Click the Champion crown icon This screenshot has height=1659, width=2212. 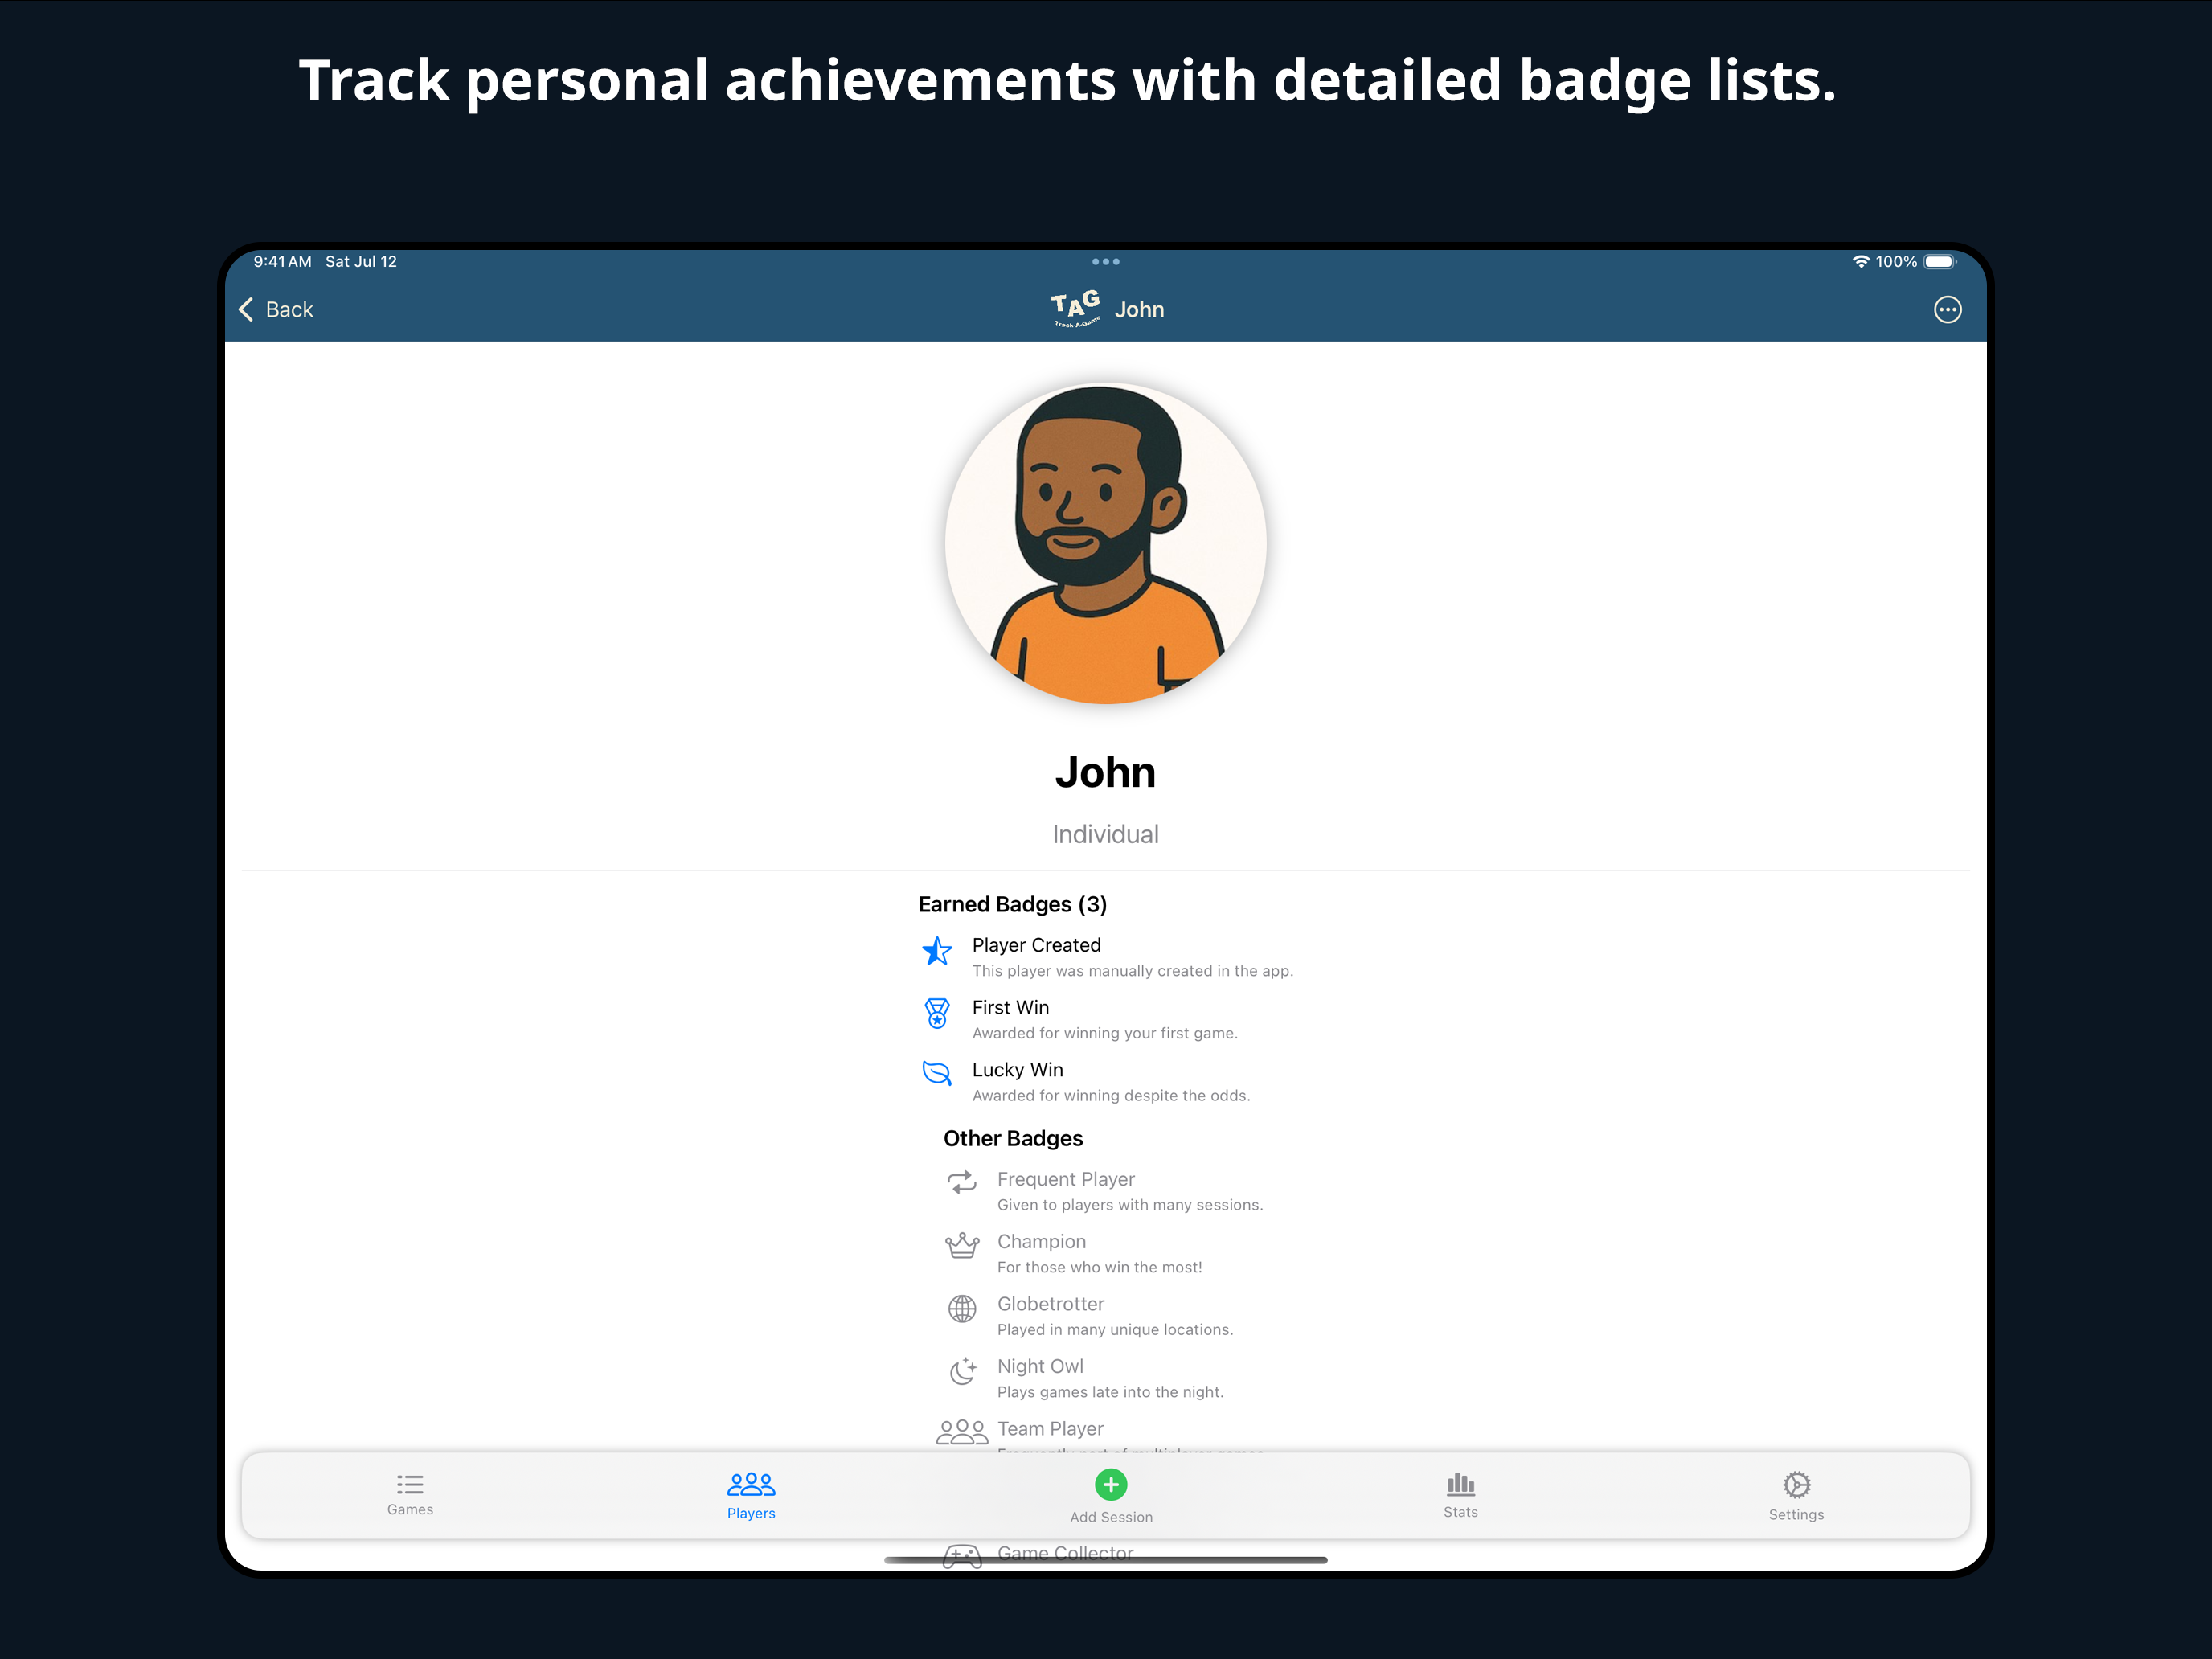962,1246
